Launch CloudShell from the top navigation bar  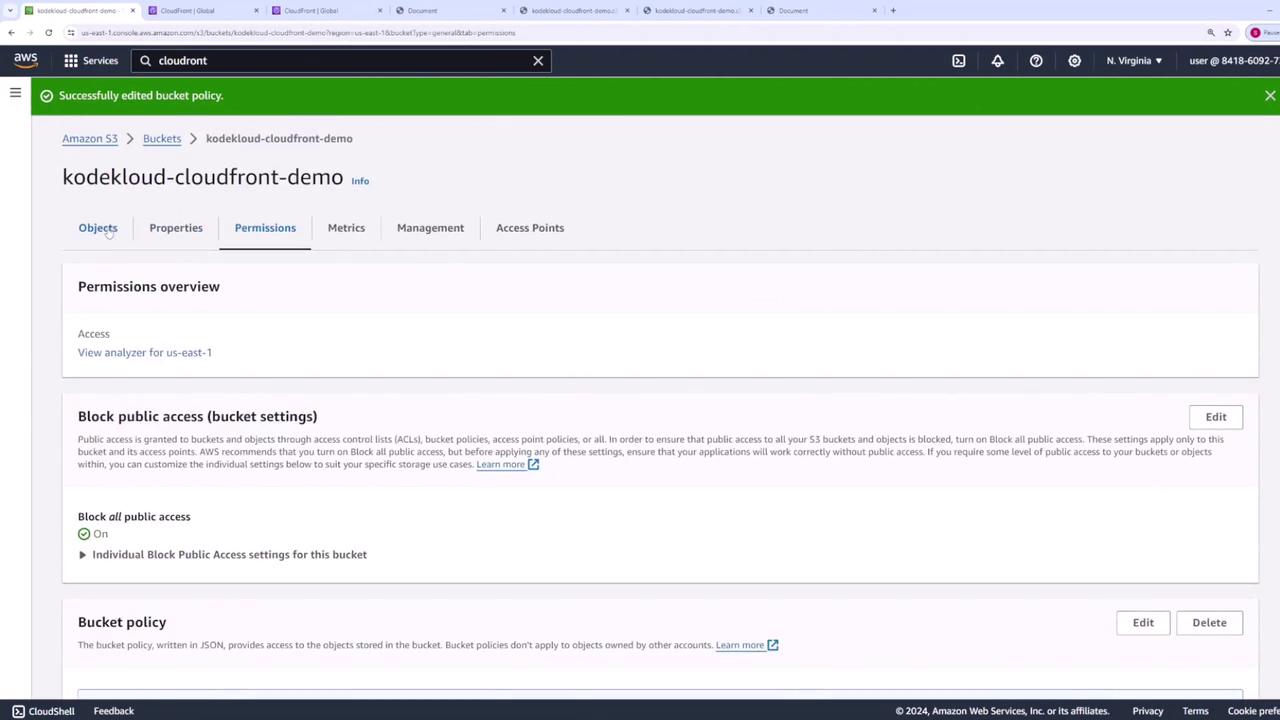point(959,60)
